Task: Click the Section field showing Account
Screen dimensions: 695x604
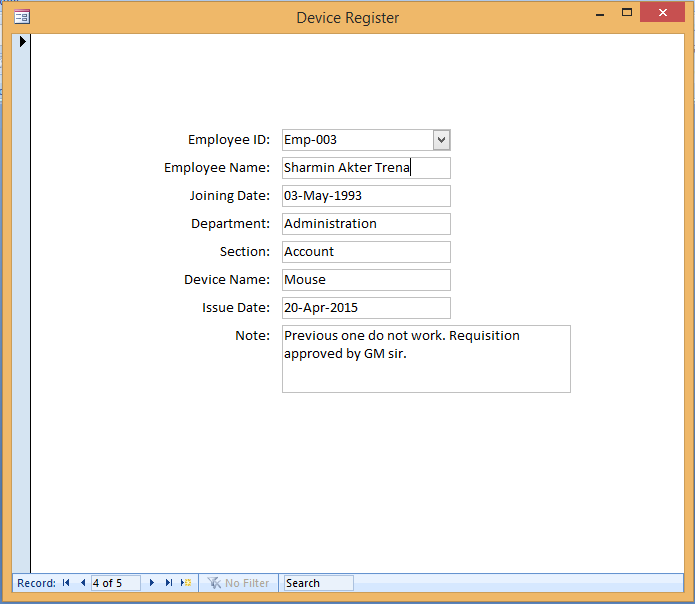Action: tap(366, 252)
